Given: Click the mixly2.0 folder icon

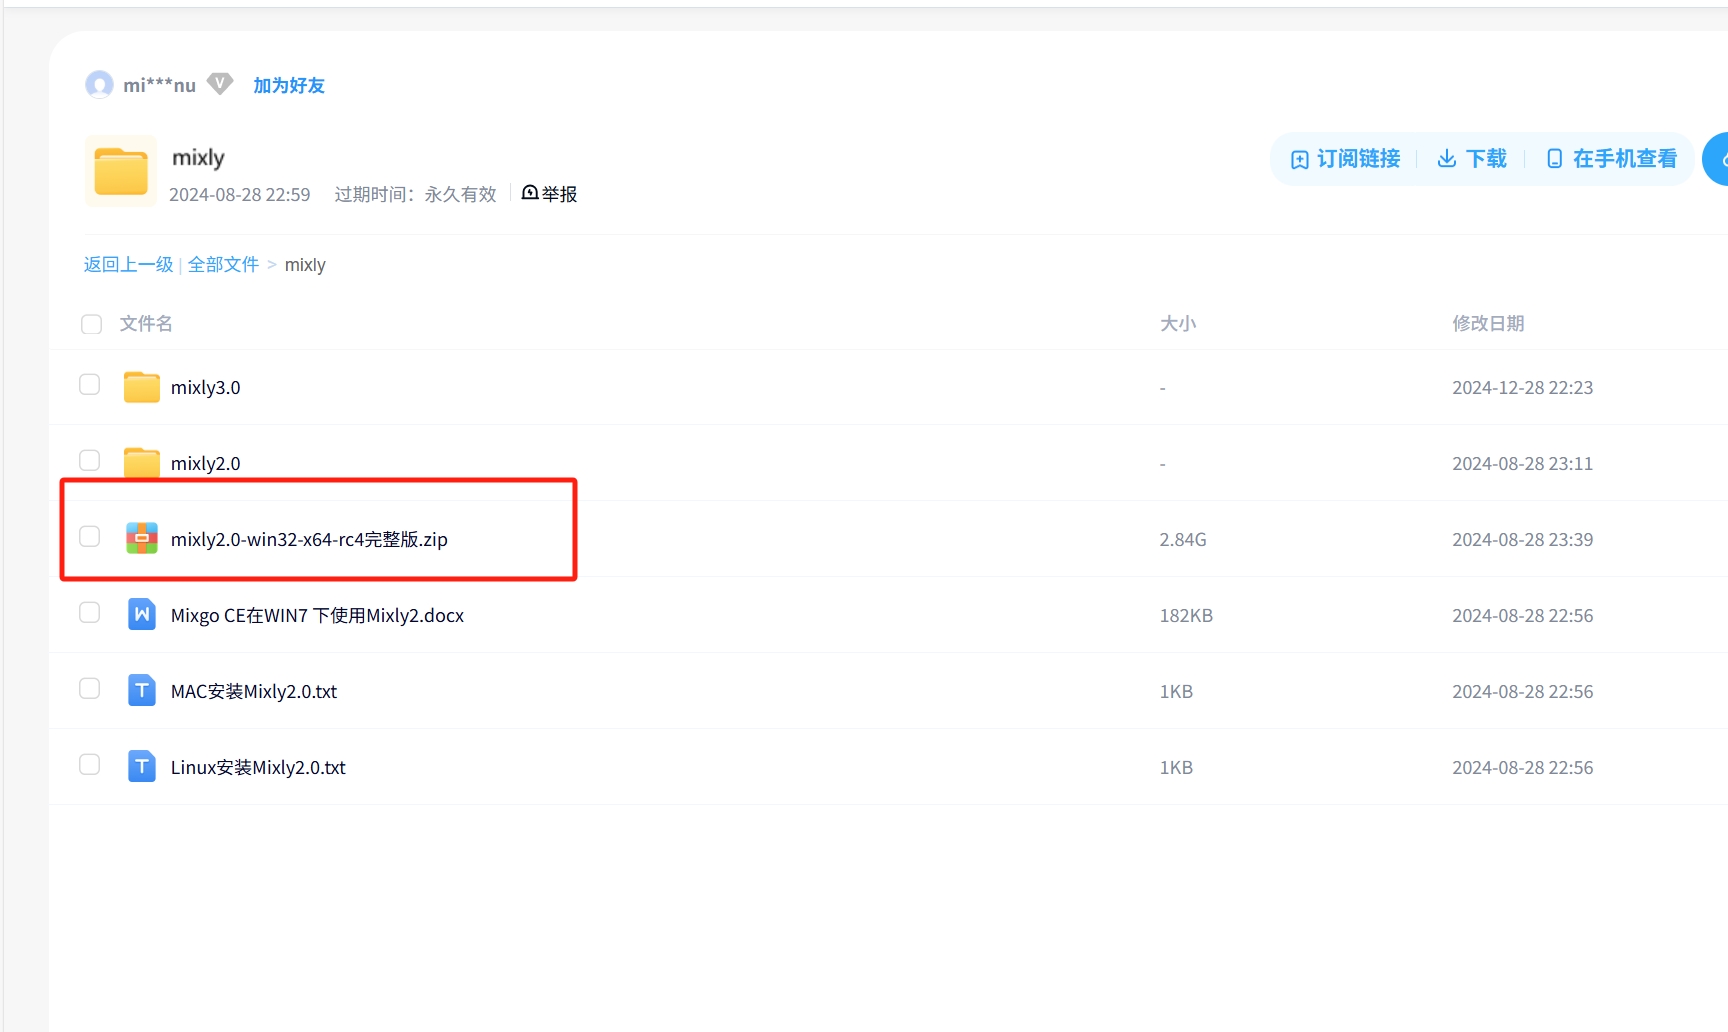Looking at the screenshot, I should pyautogui.click(x=142, y=463).
